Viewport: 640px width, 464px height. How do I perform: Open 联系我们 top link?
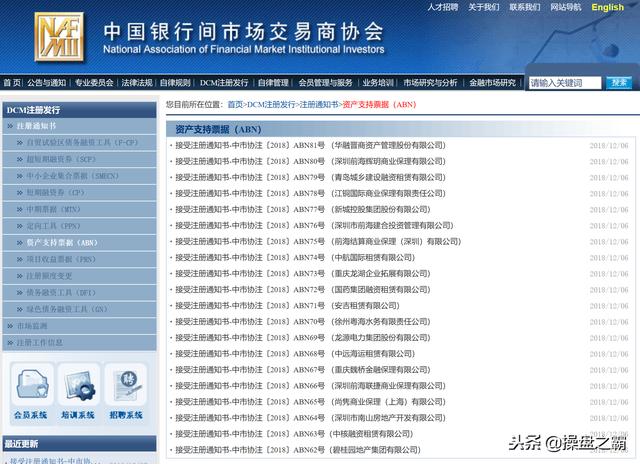click(525, 7)
